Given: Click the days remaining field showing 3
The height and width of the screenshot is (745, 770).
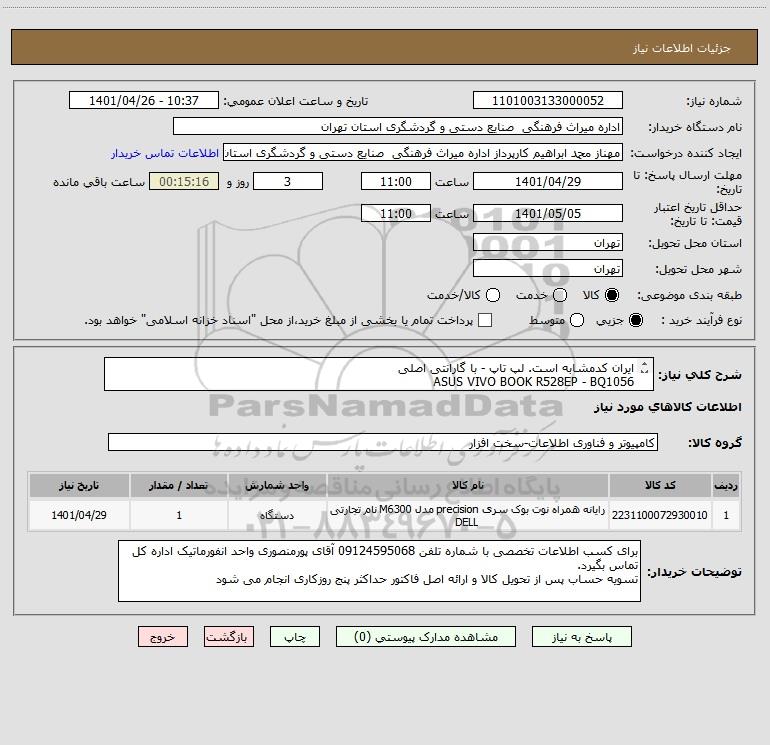Looking at the screenshot, I should (288, 181).
